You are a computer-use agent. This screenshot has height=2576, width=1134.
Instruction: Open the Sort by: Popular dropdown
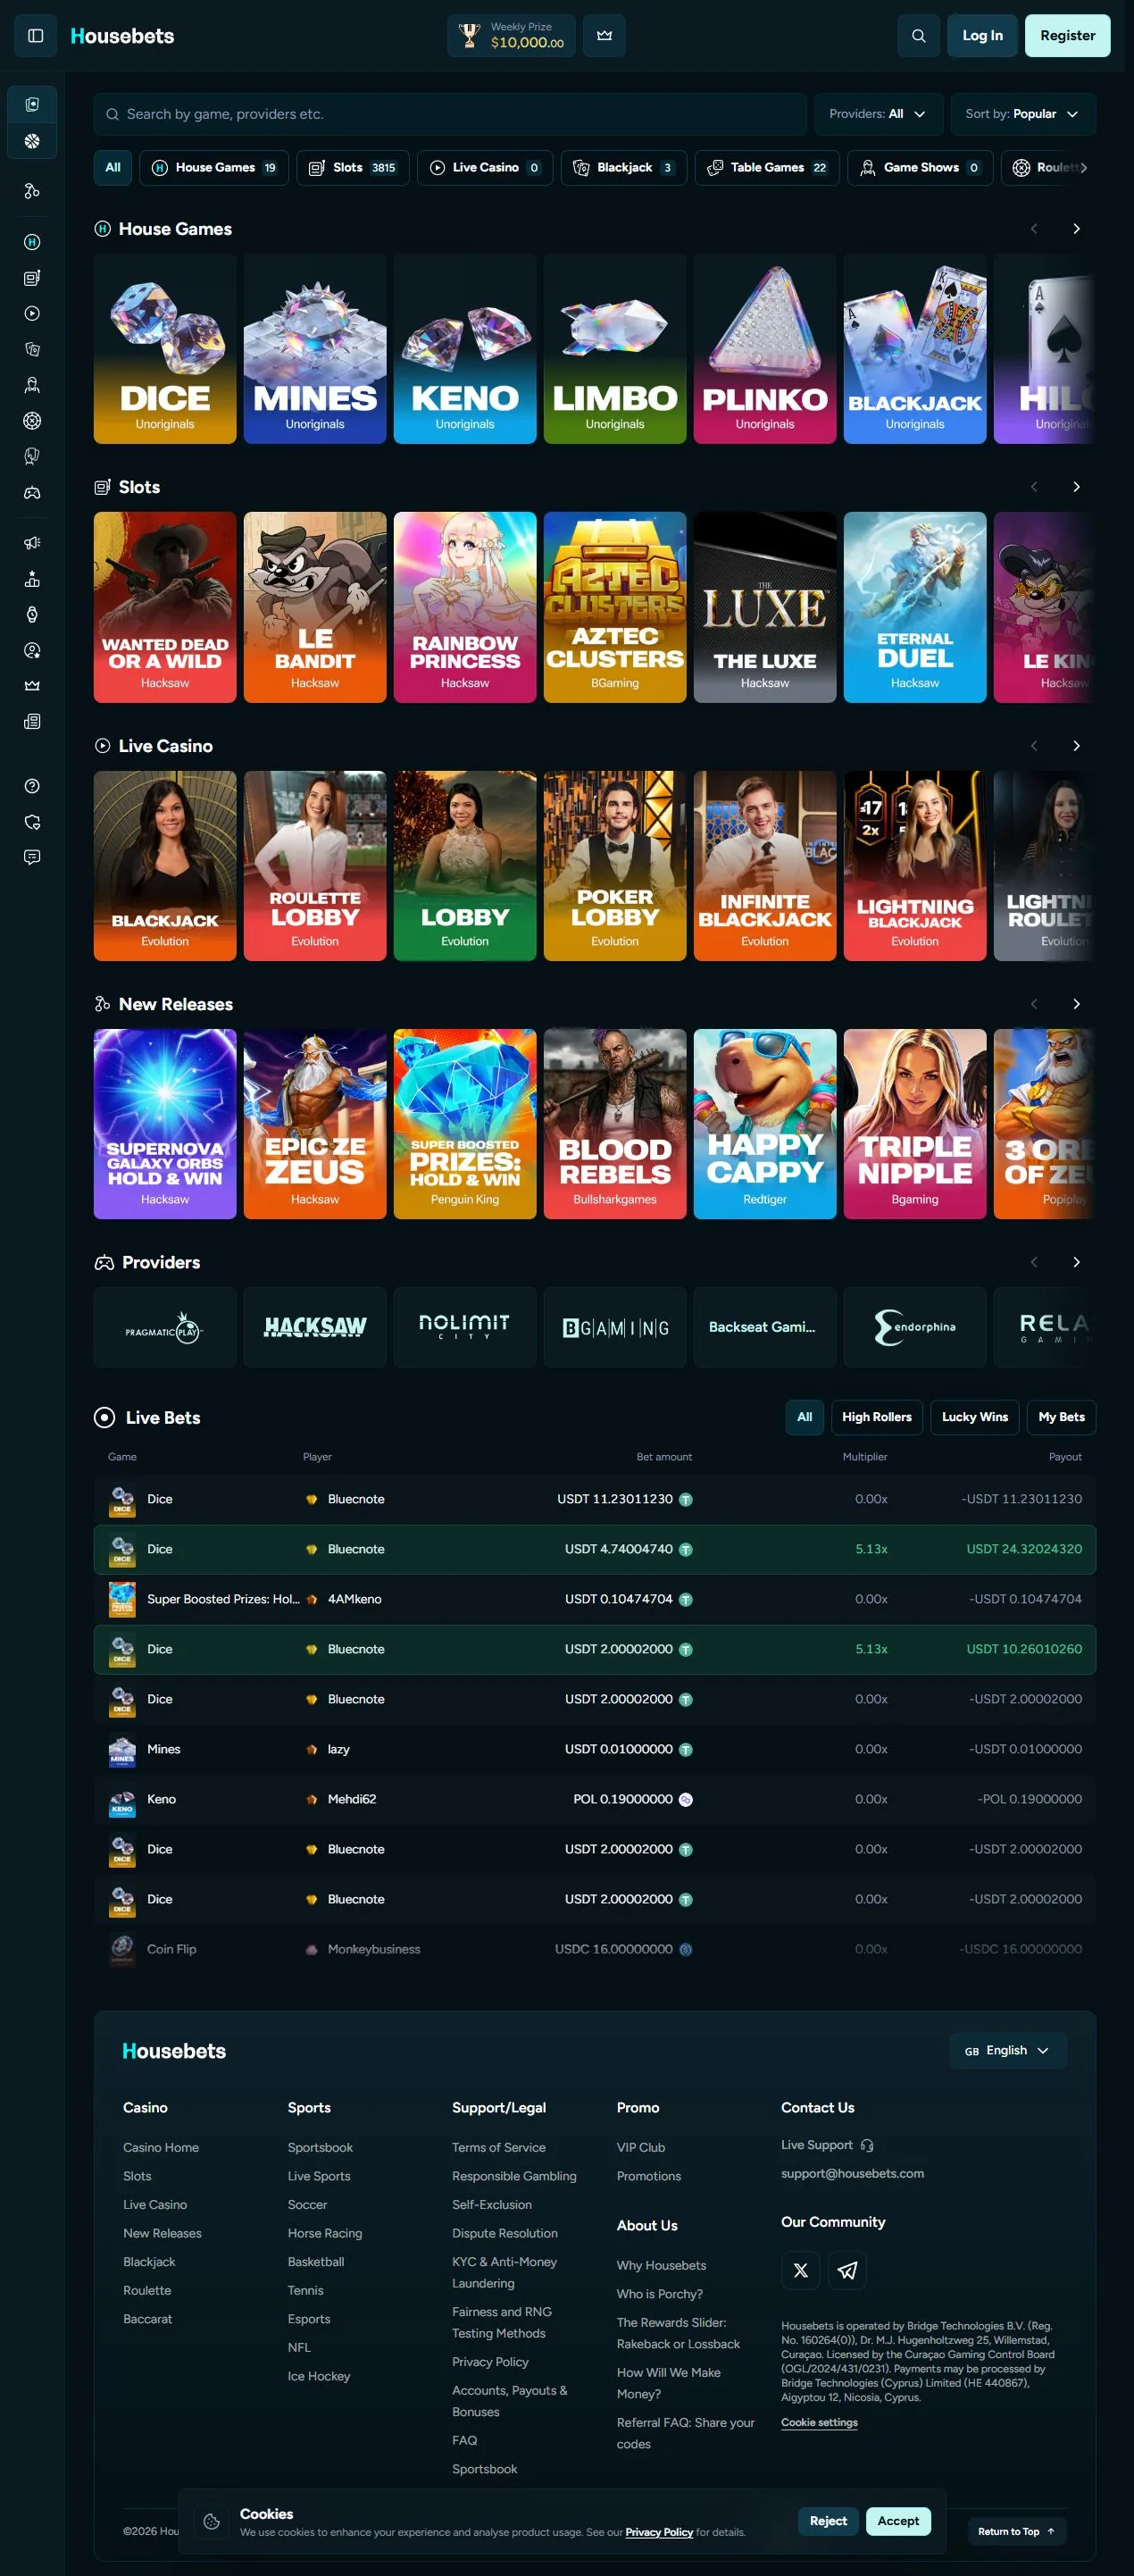[x=1022, y=114]
